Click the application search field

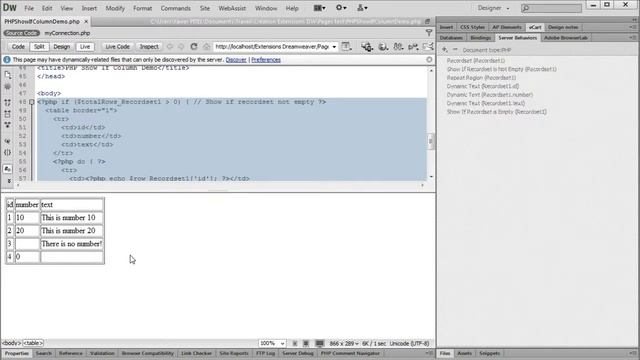[551, 8]
